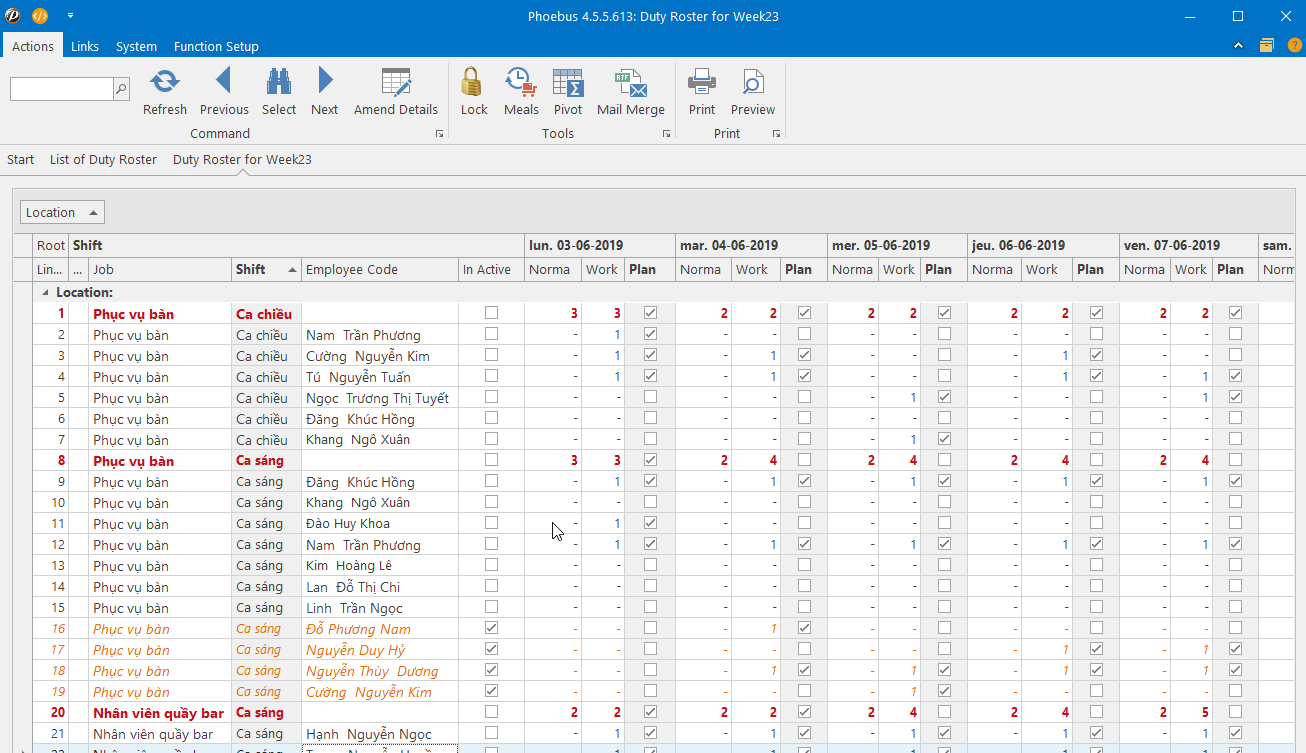Click the ribbon search input box
Image resolution: width=1306 pixels, height=753 pixels.
coord(61,89)
